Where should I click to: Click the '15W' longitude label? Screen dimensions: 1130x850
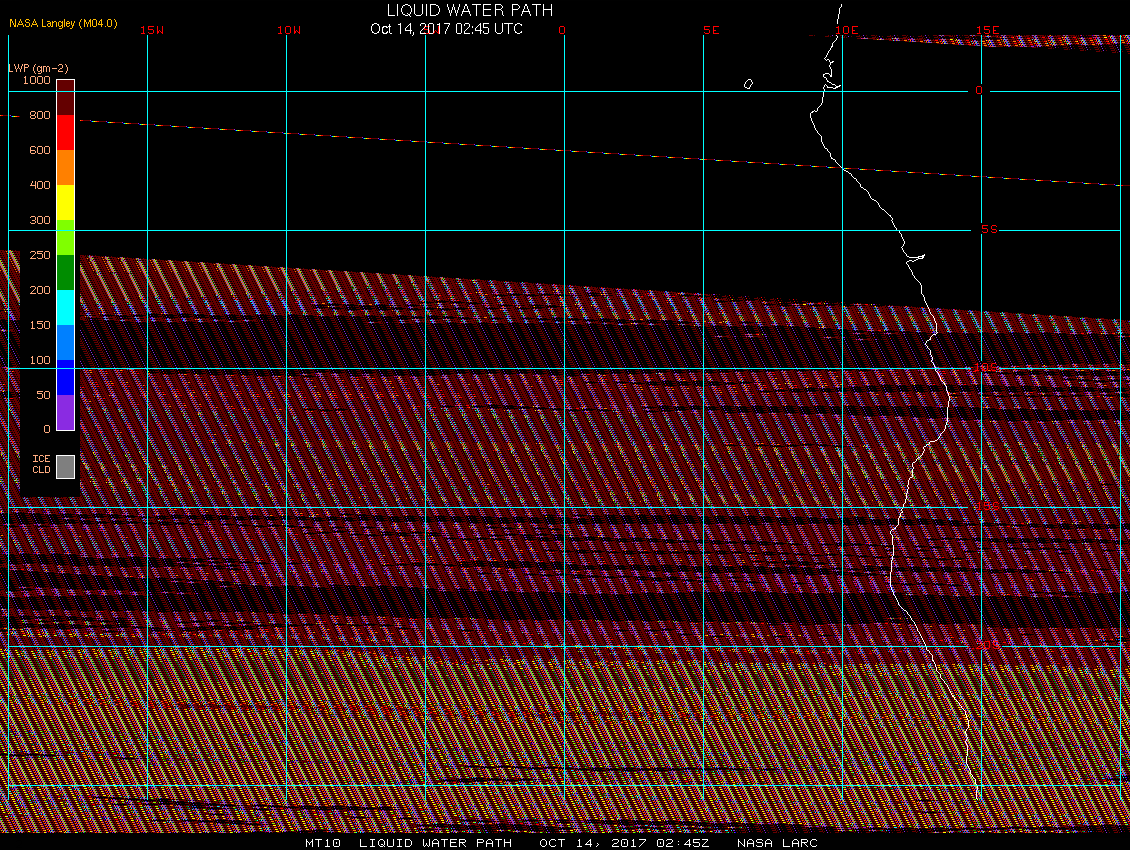152,30
